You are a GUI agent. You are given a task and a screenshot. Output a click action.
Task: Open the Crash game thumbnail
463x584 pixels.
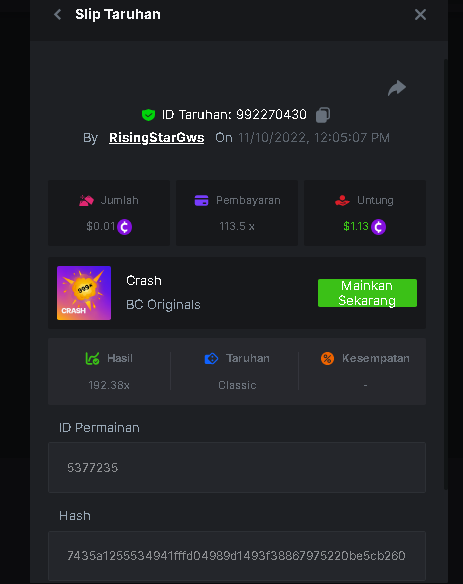pyautogui.click(x=84, y=293)
